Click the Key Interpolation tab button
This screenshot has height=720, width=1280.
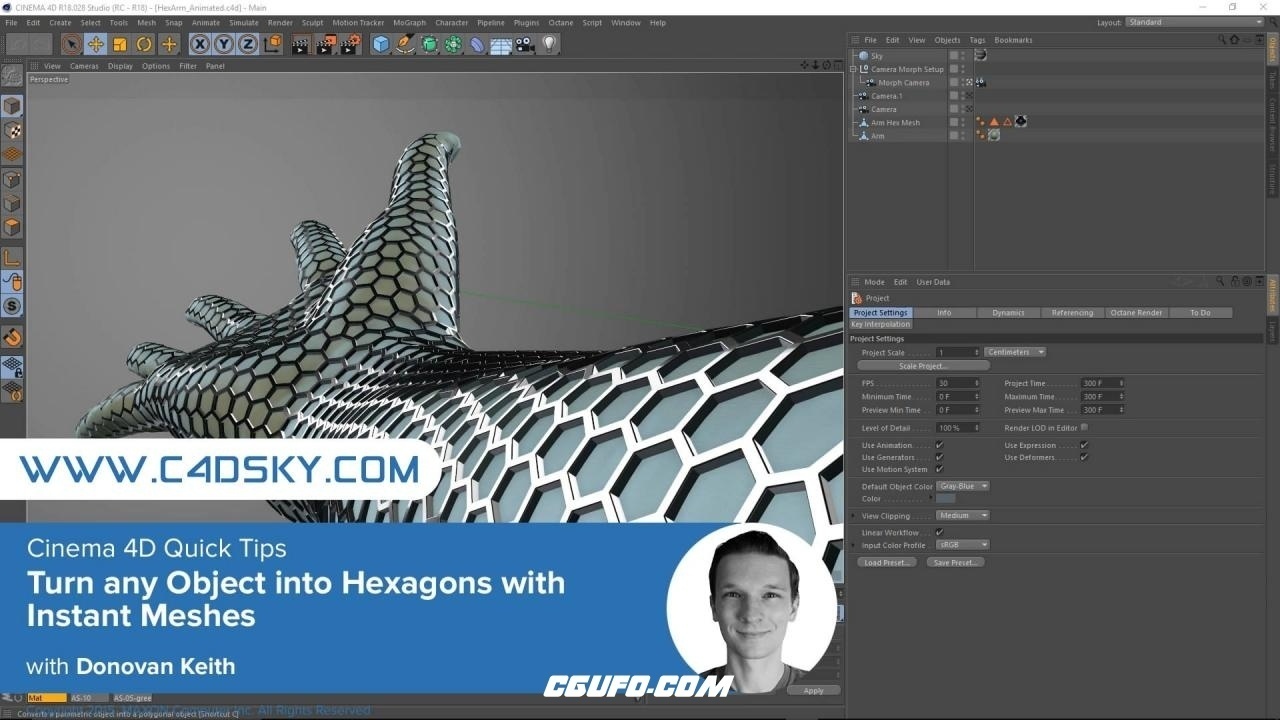pos(881,324)
